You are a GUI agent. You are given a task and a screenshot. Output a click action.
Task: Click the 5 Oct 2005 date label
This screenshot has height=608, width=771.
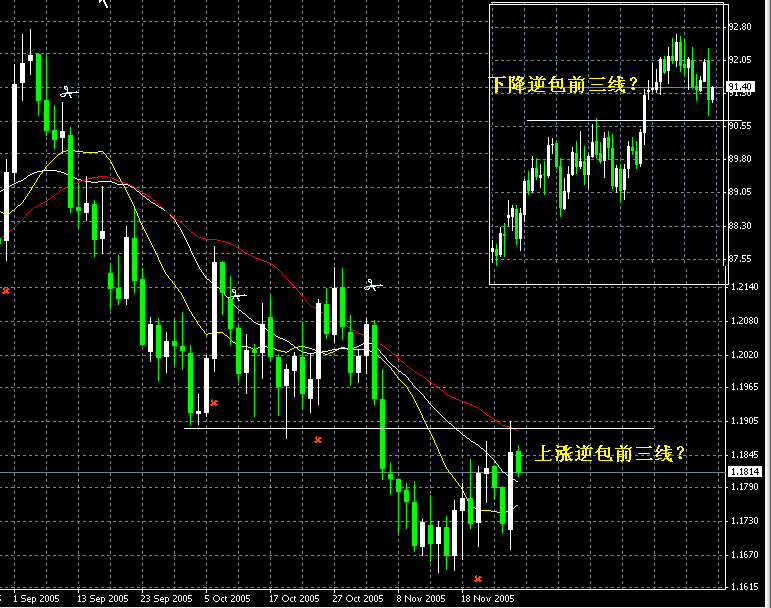[227, 599]
